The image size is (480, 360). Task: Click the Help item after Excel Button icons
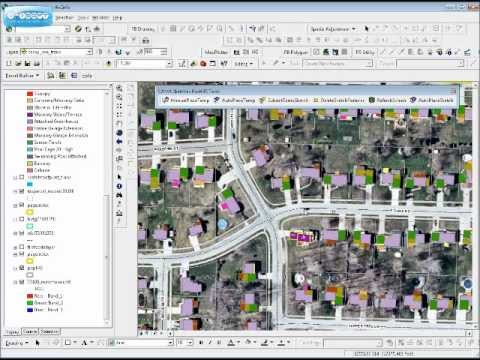[x=87, y=76]
